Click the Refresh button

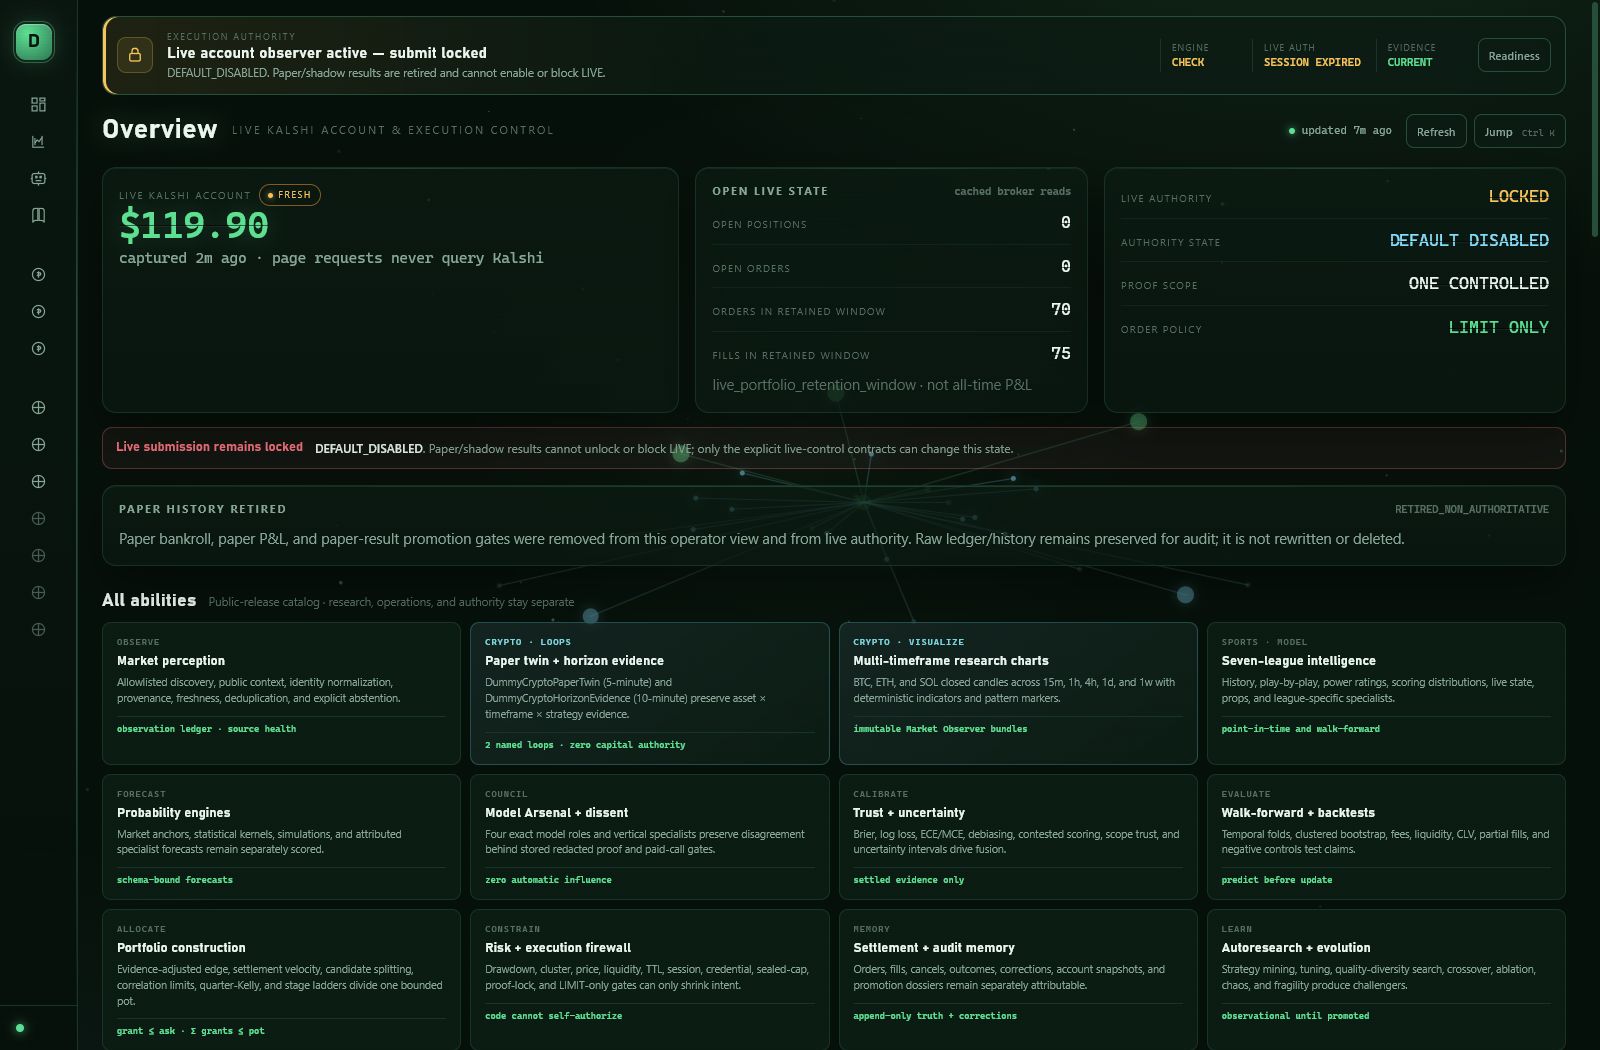1436,131
